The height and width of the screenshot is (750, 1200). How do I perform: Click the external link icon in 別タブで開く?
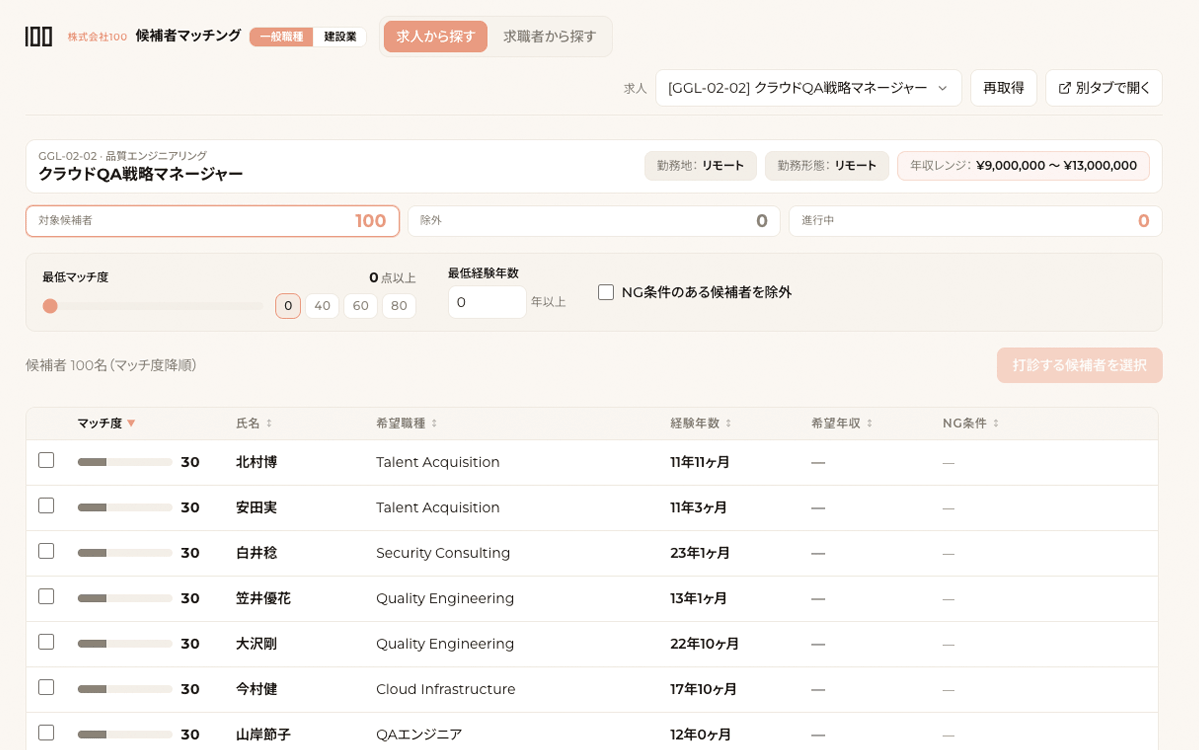coord(1064,88)
